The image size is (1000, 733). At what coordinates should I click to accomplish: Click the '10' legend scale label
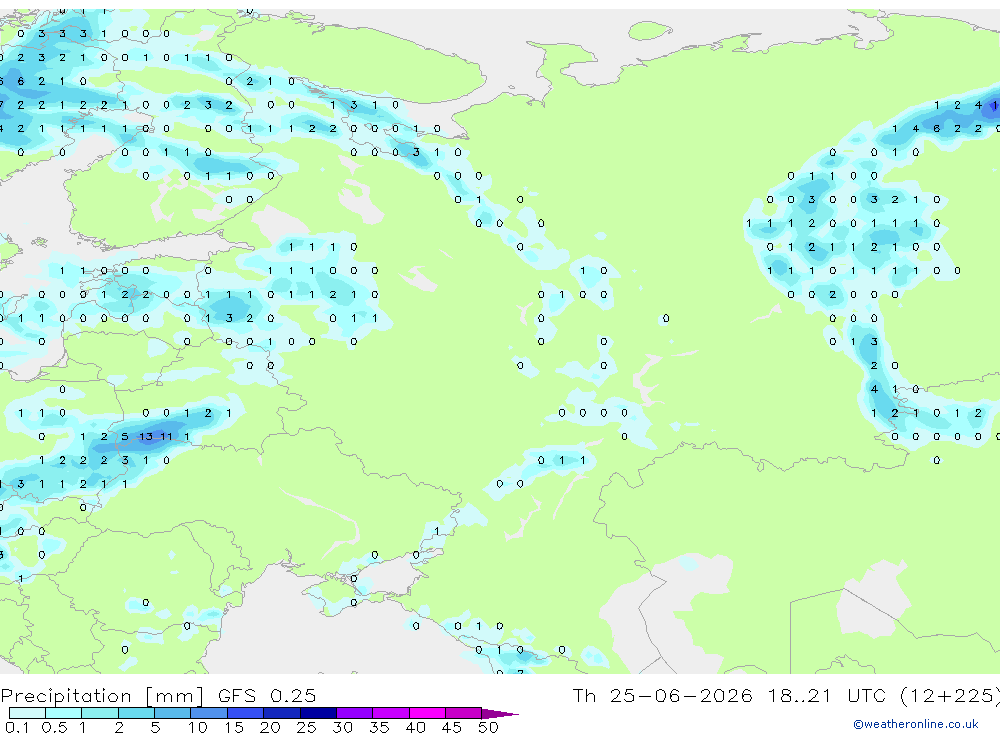(x=197, y=727)
